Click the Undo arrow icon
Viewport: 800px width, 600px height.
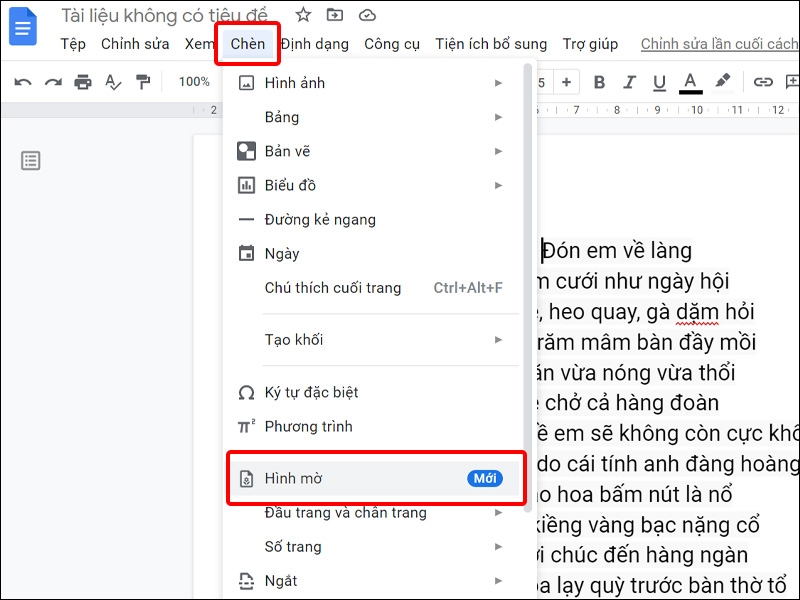click(23, 82)
